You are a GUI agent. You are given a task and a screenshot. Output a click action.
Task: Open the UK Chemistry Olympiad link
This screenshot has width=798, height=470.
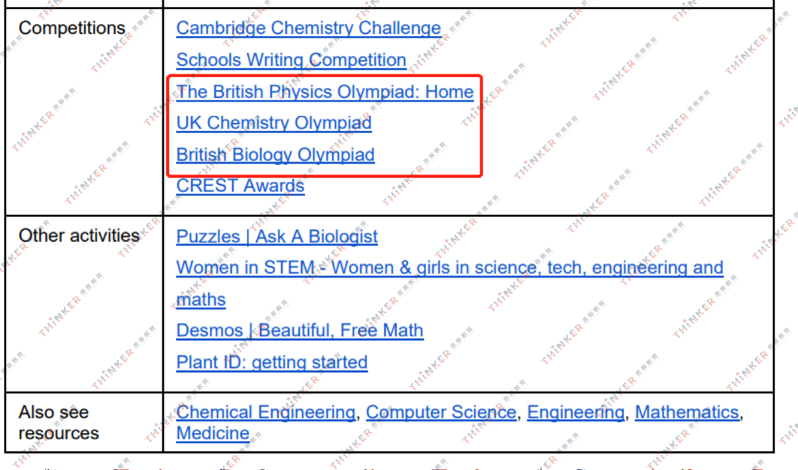(273, 123)
